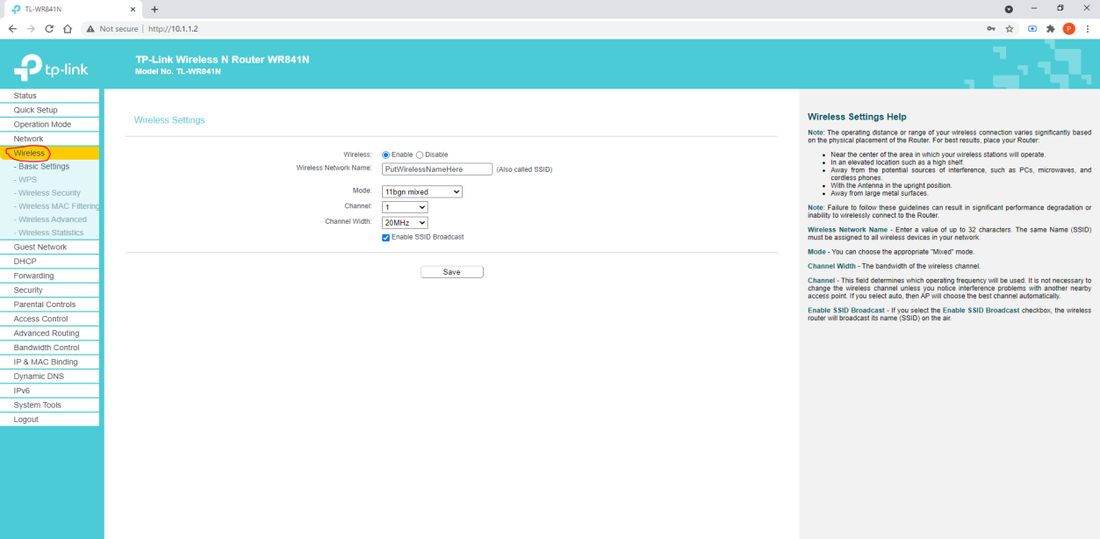Open the extensions puzzle icon
This screenshot has width=1100, height=539.
pos(1050,29)
